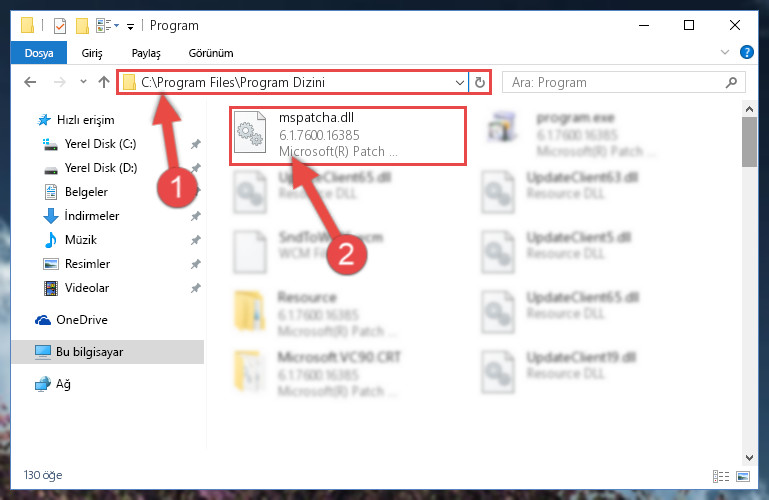The width and height of the screenshot is (769, 500).
Task: Click the Back navigation arrow
Action: coord(30,82)
